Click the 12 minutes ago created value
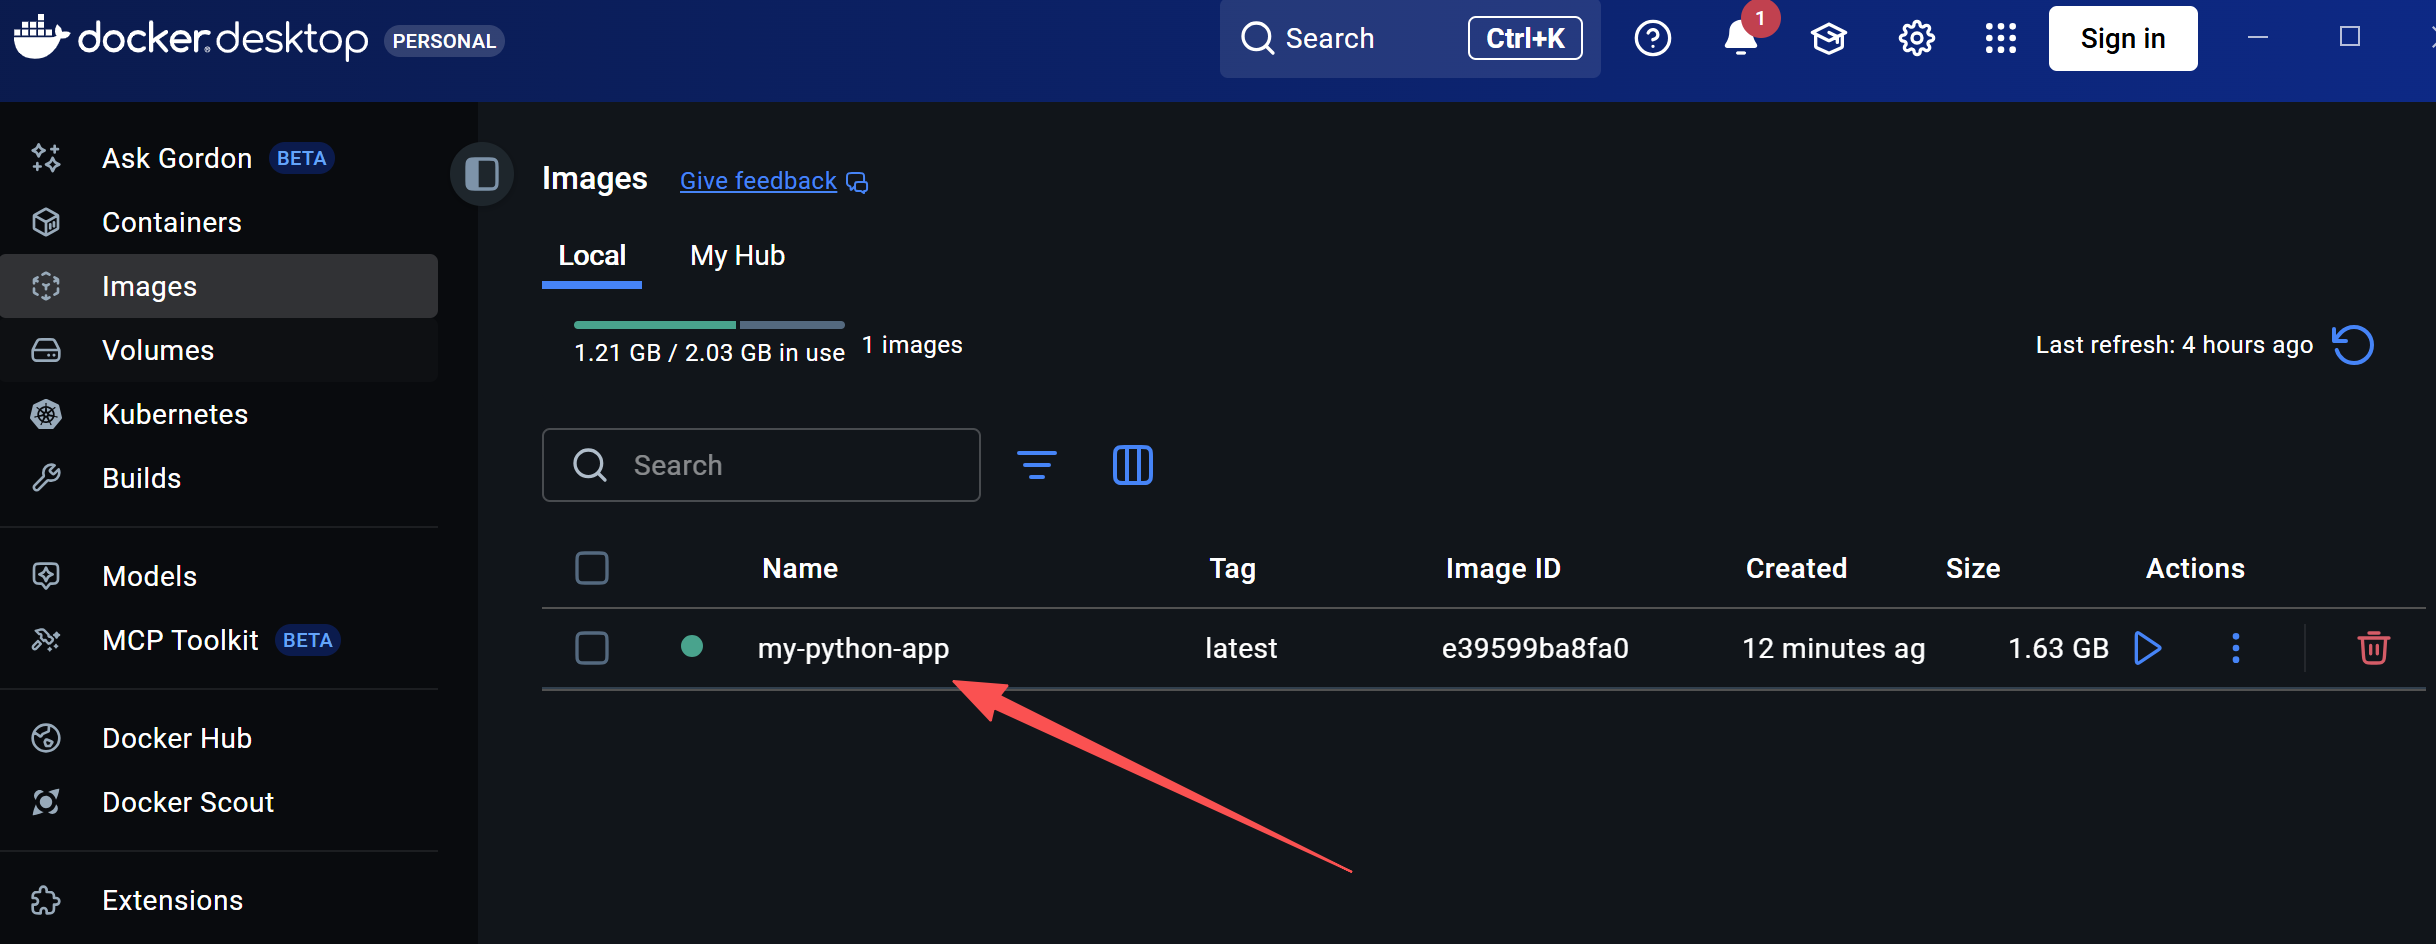2436x944 pixels. [x=1834, y=648]
